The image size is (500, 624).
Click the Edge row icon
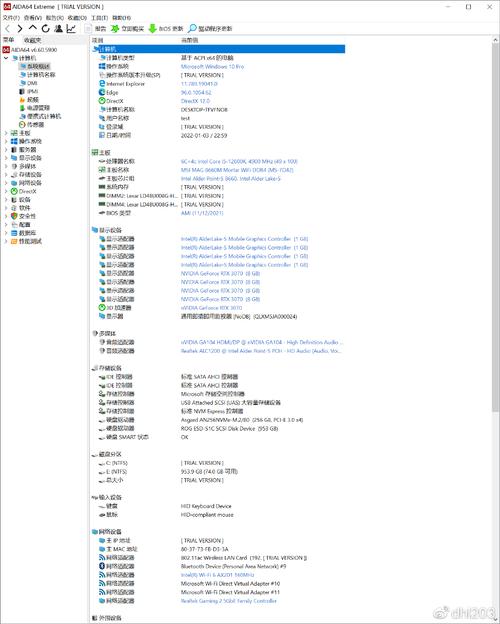point(102,92)
